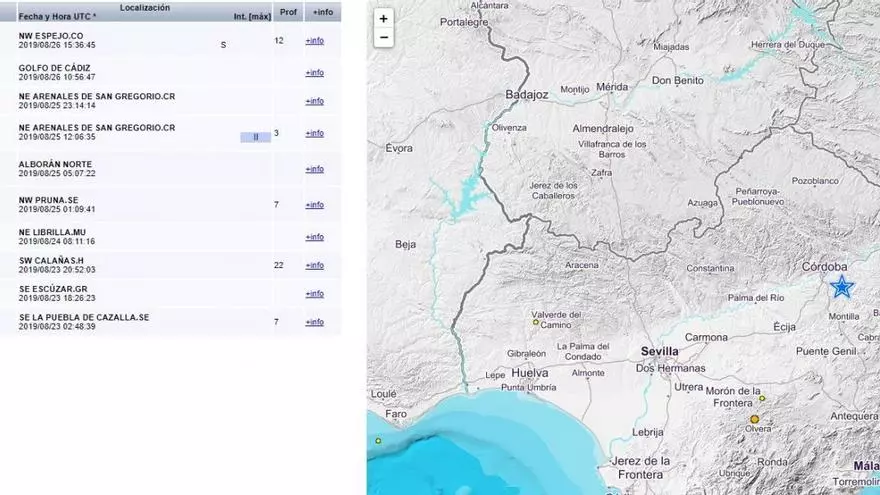The width and height of the screenshot is (880, 495).
Task: Open +info for Golfo de Cádiz event
Action: click(x=315, y=73)
